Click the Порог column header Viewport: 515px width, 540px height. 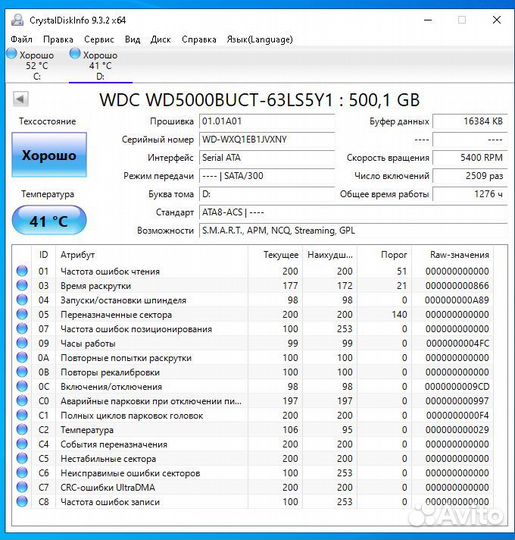(384, 255)
